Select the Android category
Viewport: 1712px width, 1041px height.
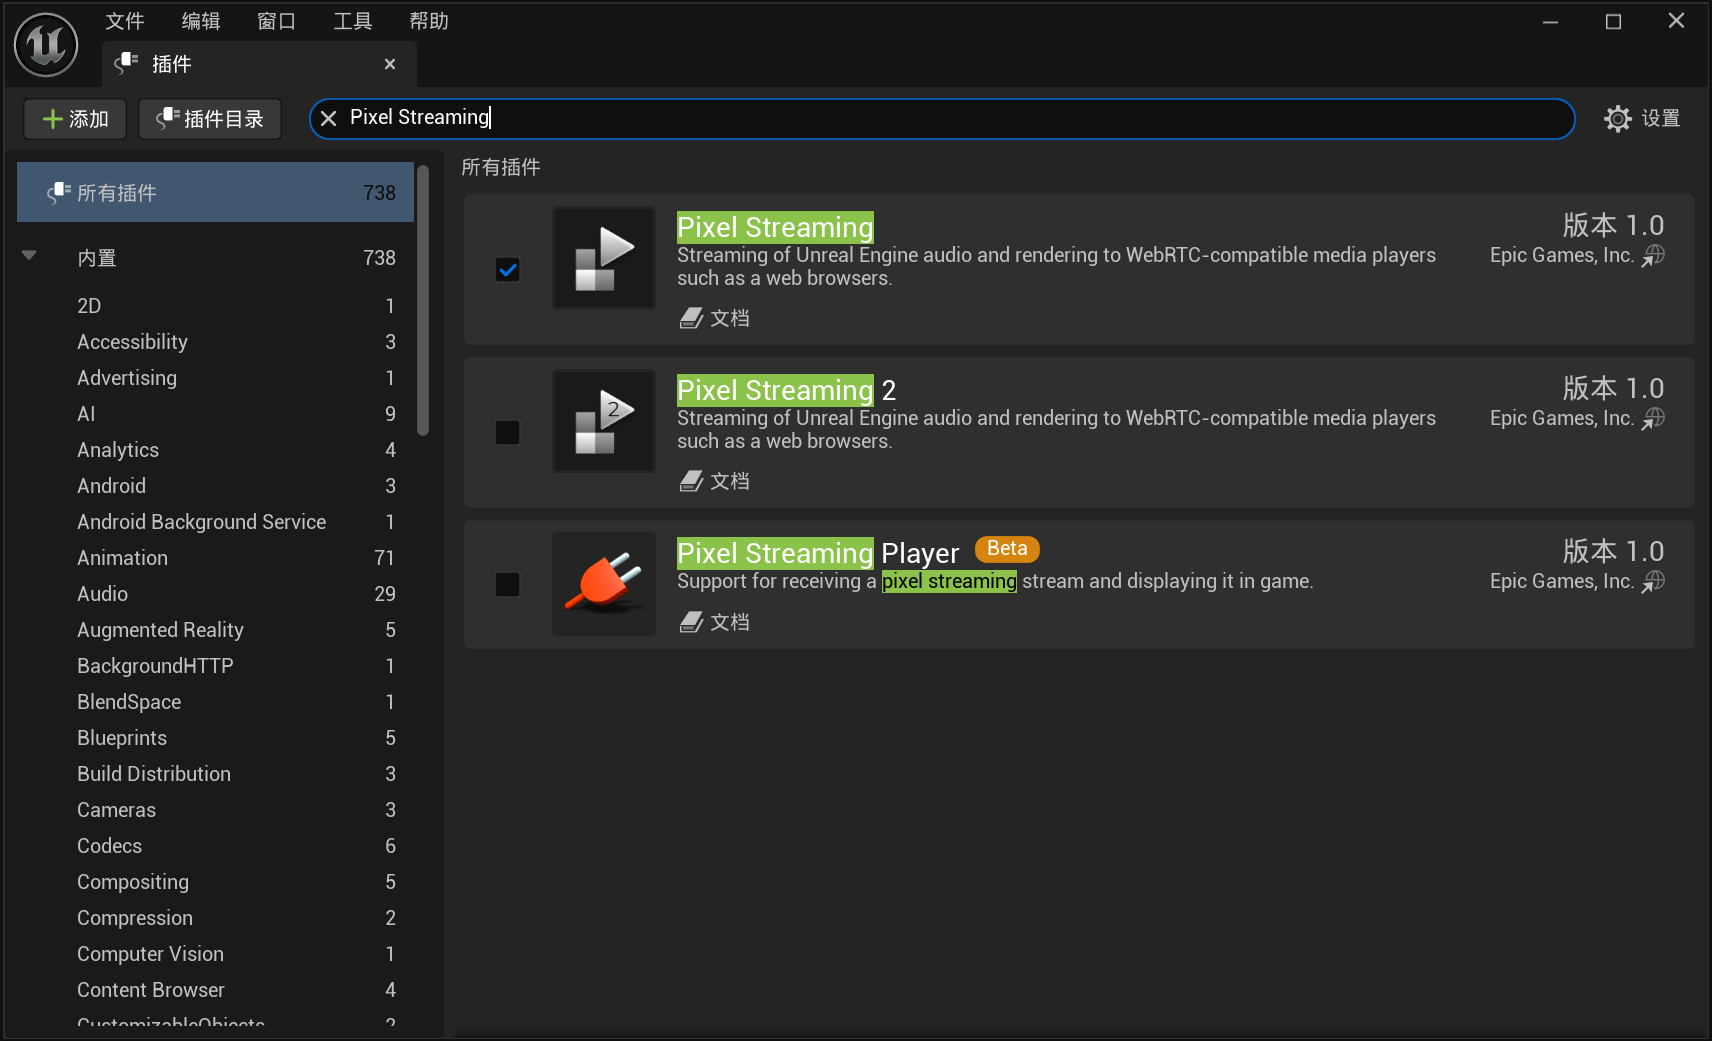coord(216,486)
